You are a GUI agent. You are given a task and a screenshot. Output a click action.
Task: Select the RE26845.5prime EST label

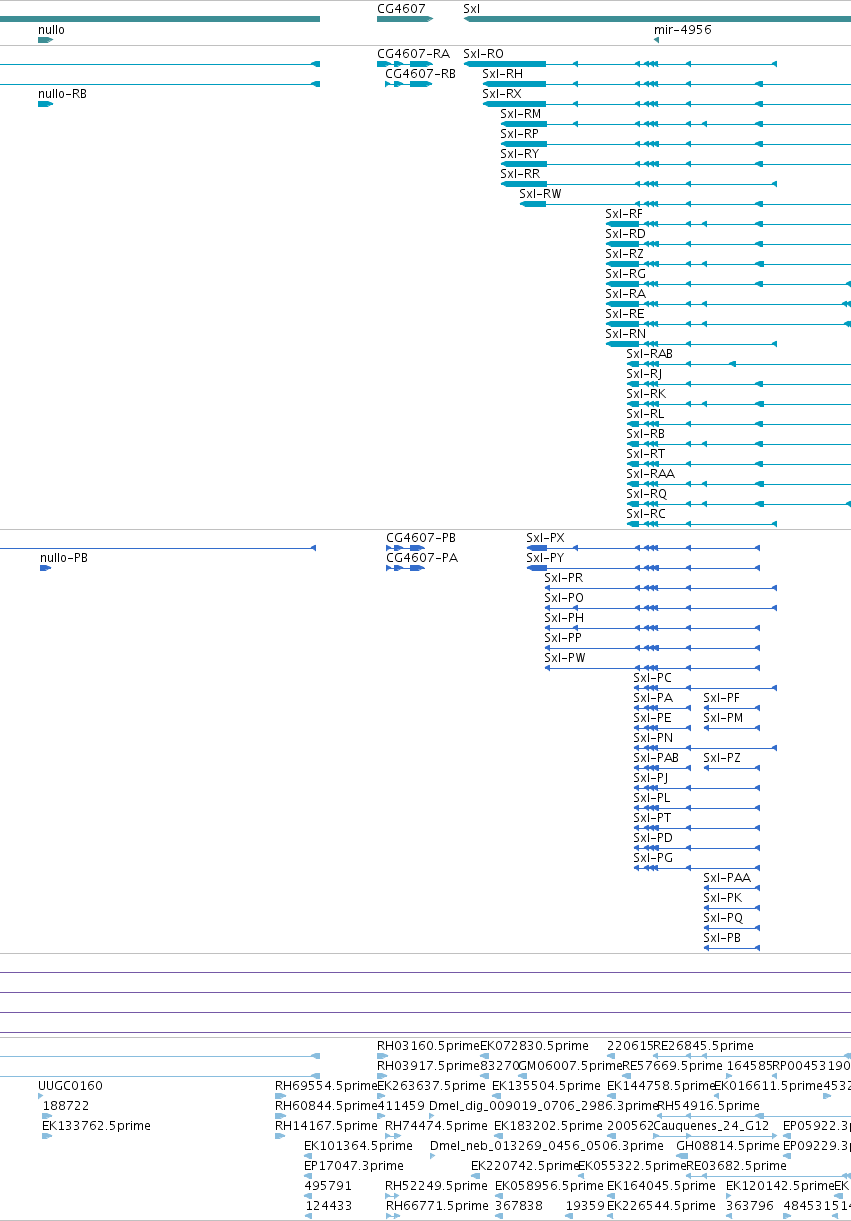pos(704,1045)
